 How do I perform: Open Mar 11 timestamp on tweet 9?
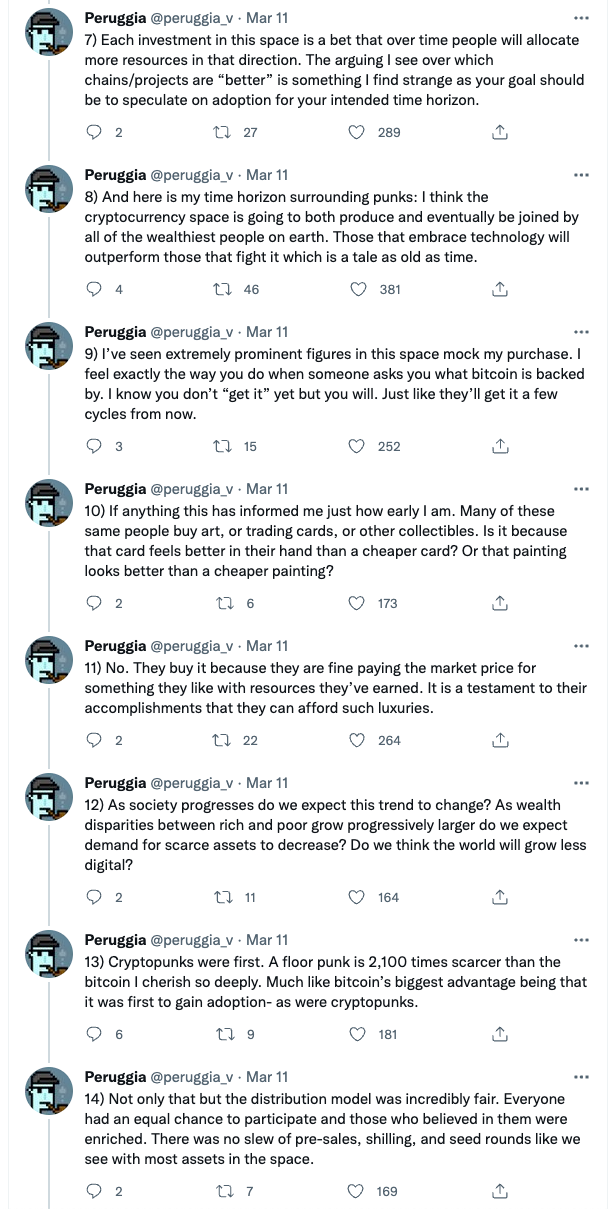tap(267, 332)
